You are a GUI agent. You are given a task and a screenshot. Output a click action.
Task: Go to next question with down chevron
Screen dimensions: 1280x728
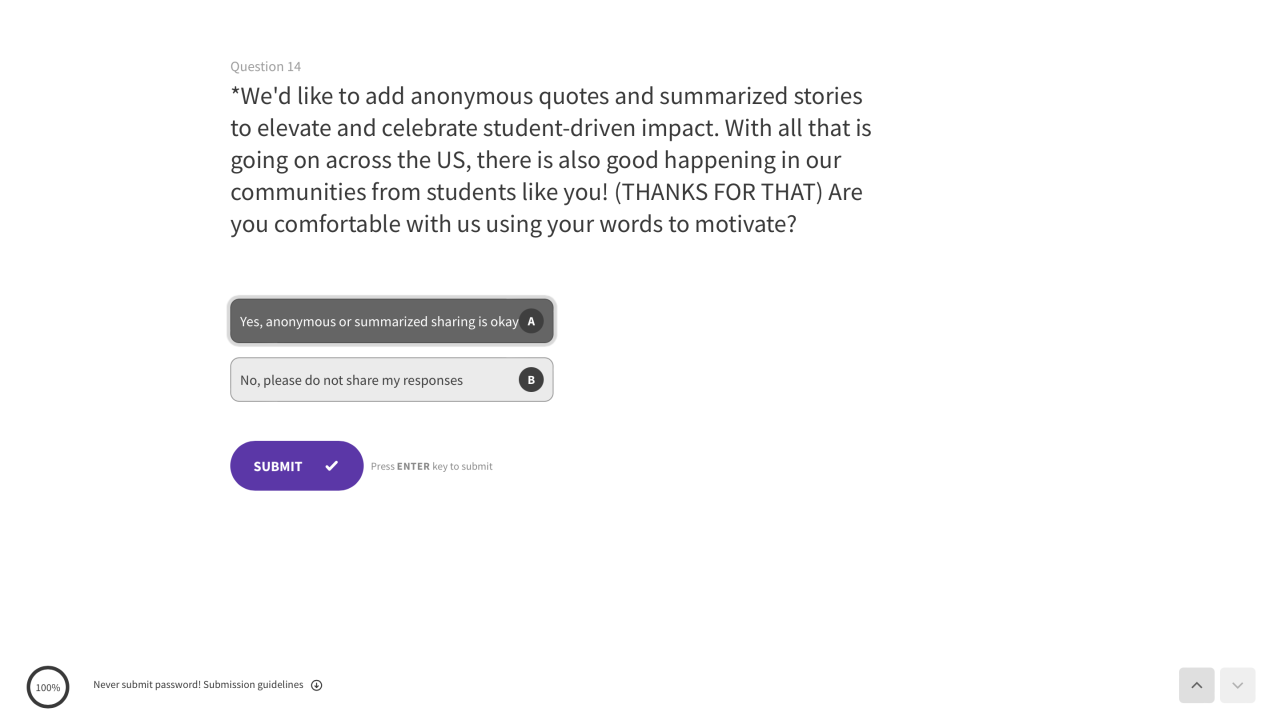(1237, 685)
